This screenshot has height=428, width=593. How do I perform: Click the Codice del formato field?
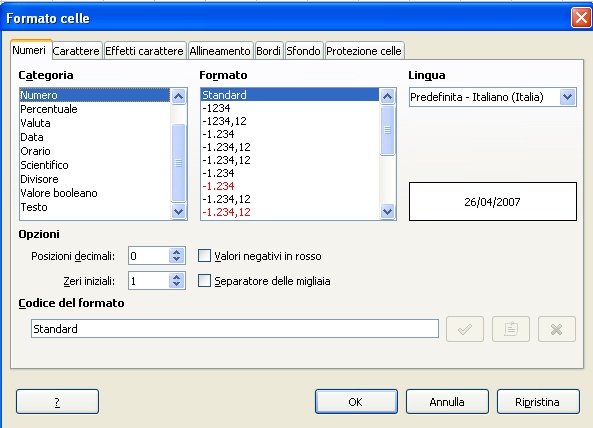tap(235, 329)
